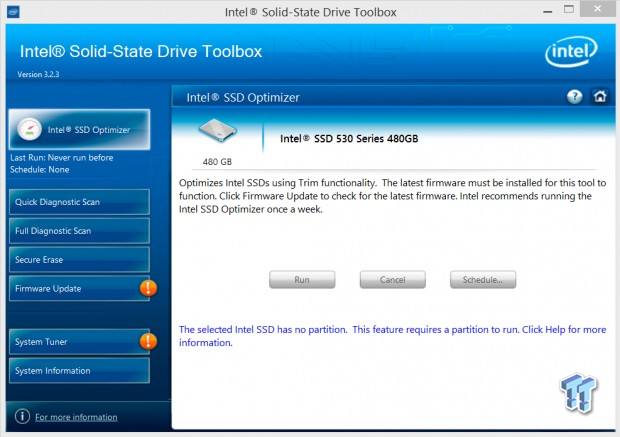
Task: Follow the For more information link
Action: [x=76, y=417]
